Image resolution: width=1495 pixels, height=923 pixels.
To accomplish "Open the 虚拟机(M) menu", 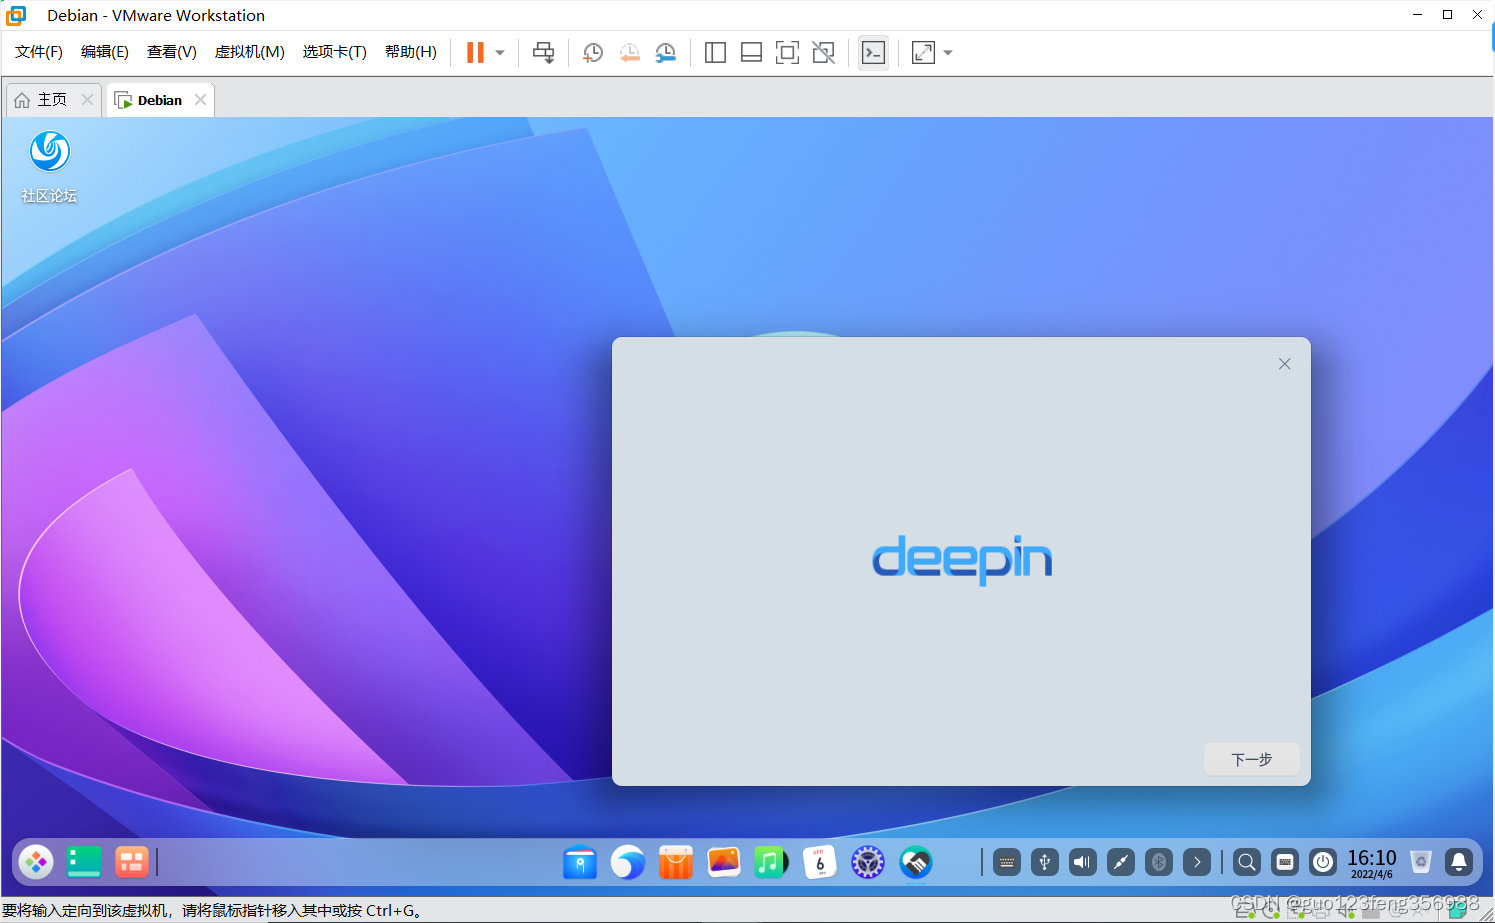I will click(x=250, y=52).
